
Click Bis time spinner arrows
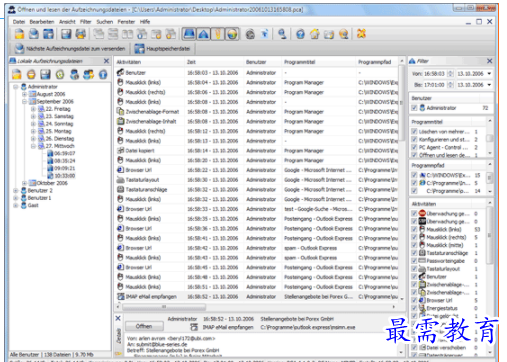450,85
